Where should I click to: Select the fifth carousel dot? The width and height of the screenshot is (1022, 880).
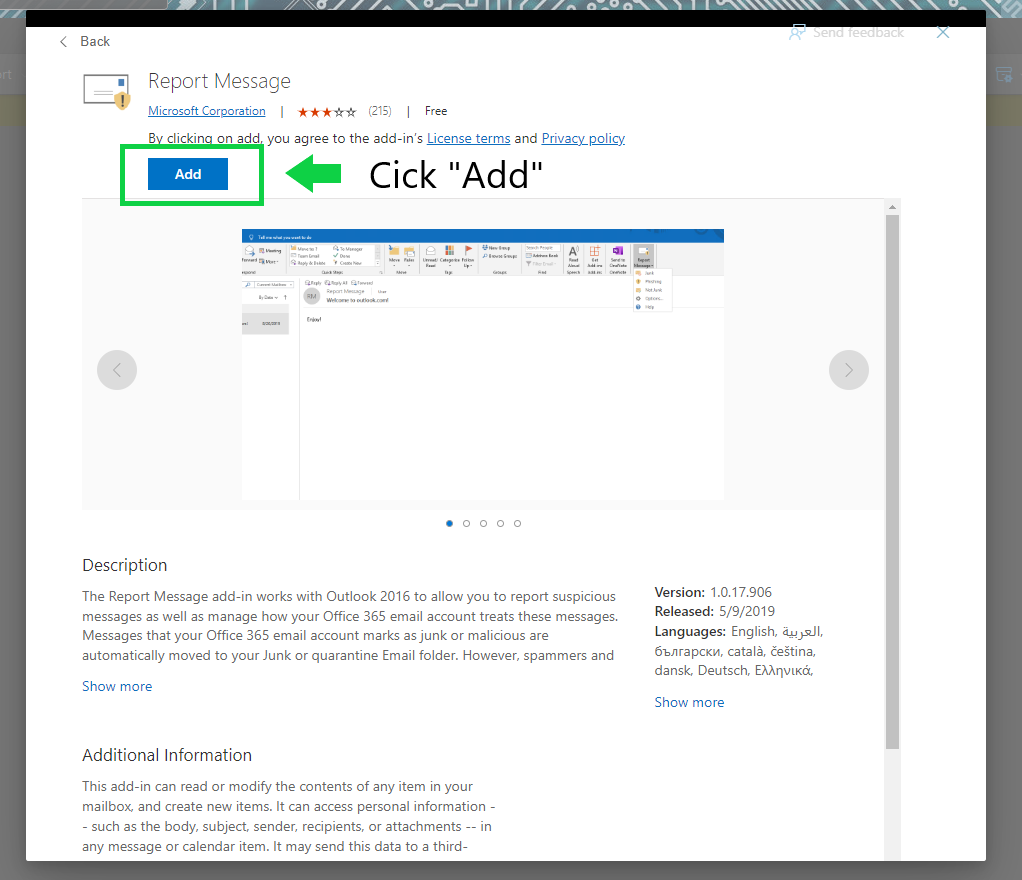518,523
